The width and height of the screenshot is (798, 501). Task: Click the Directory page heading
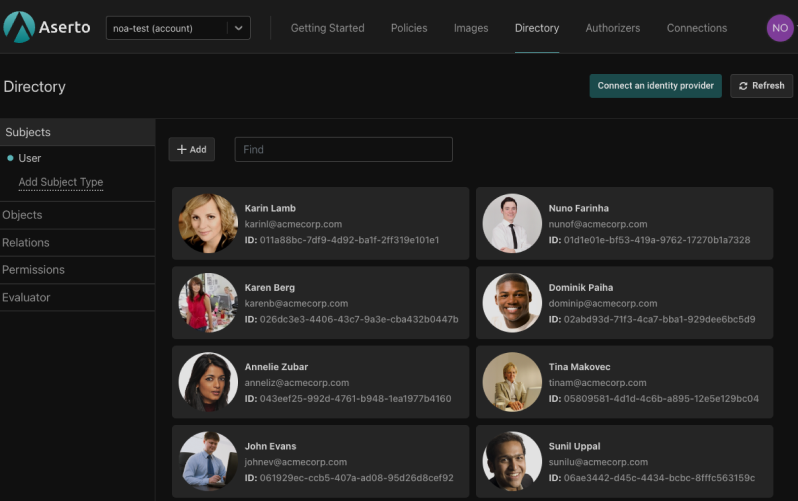pyautogui.click(x=35, y=87)
